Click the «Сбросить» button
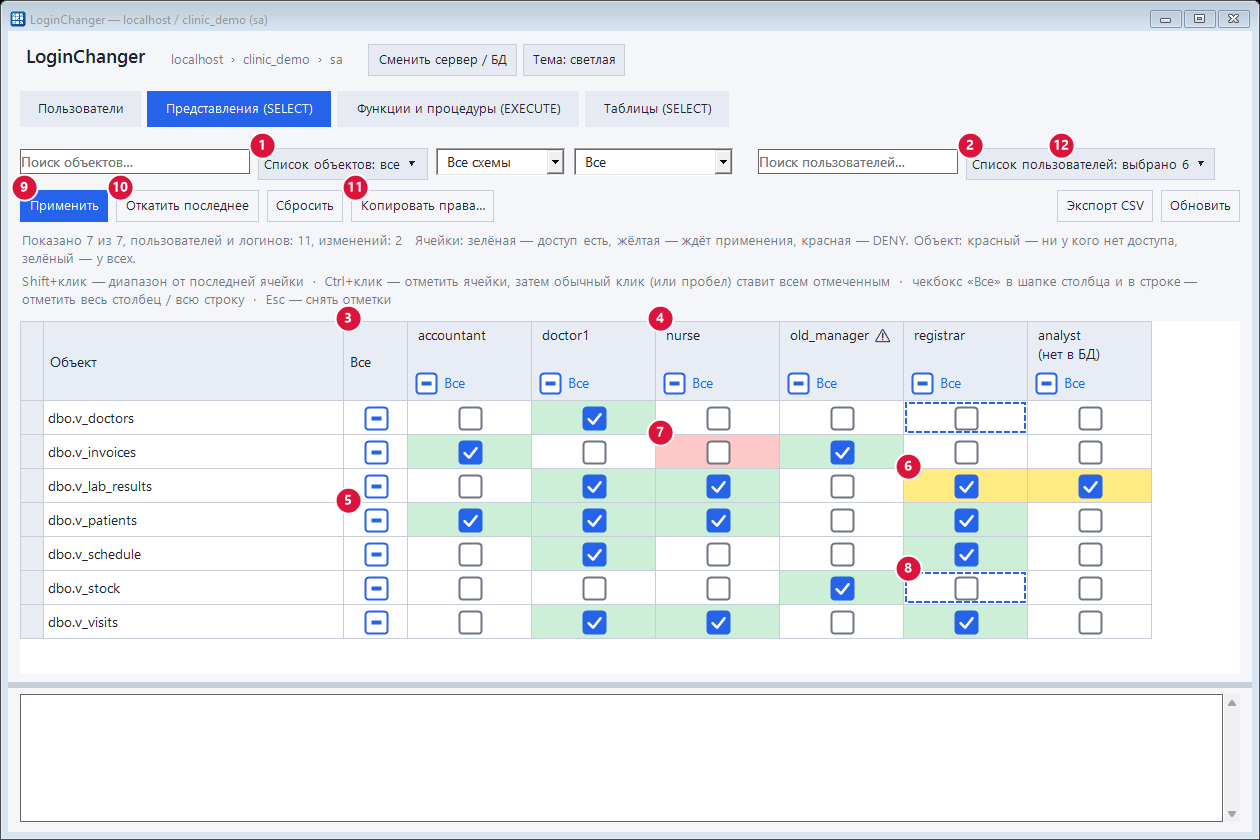Viewport: 1260px width, 840px height. pos(305,206)
